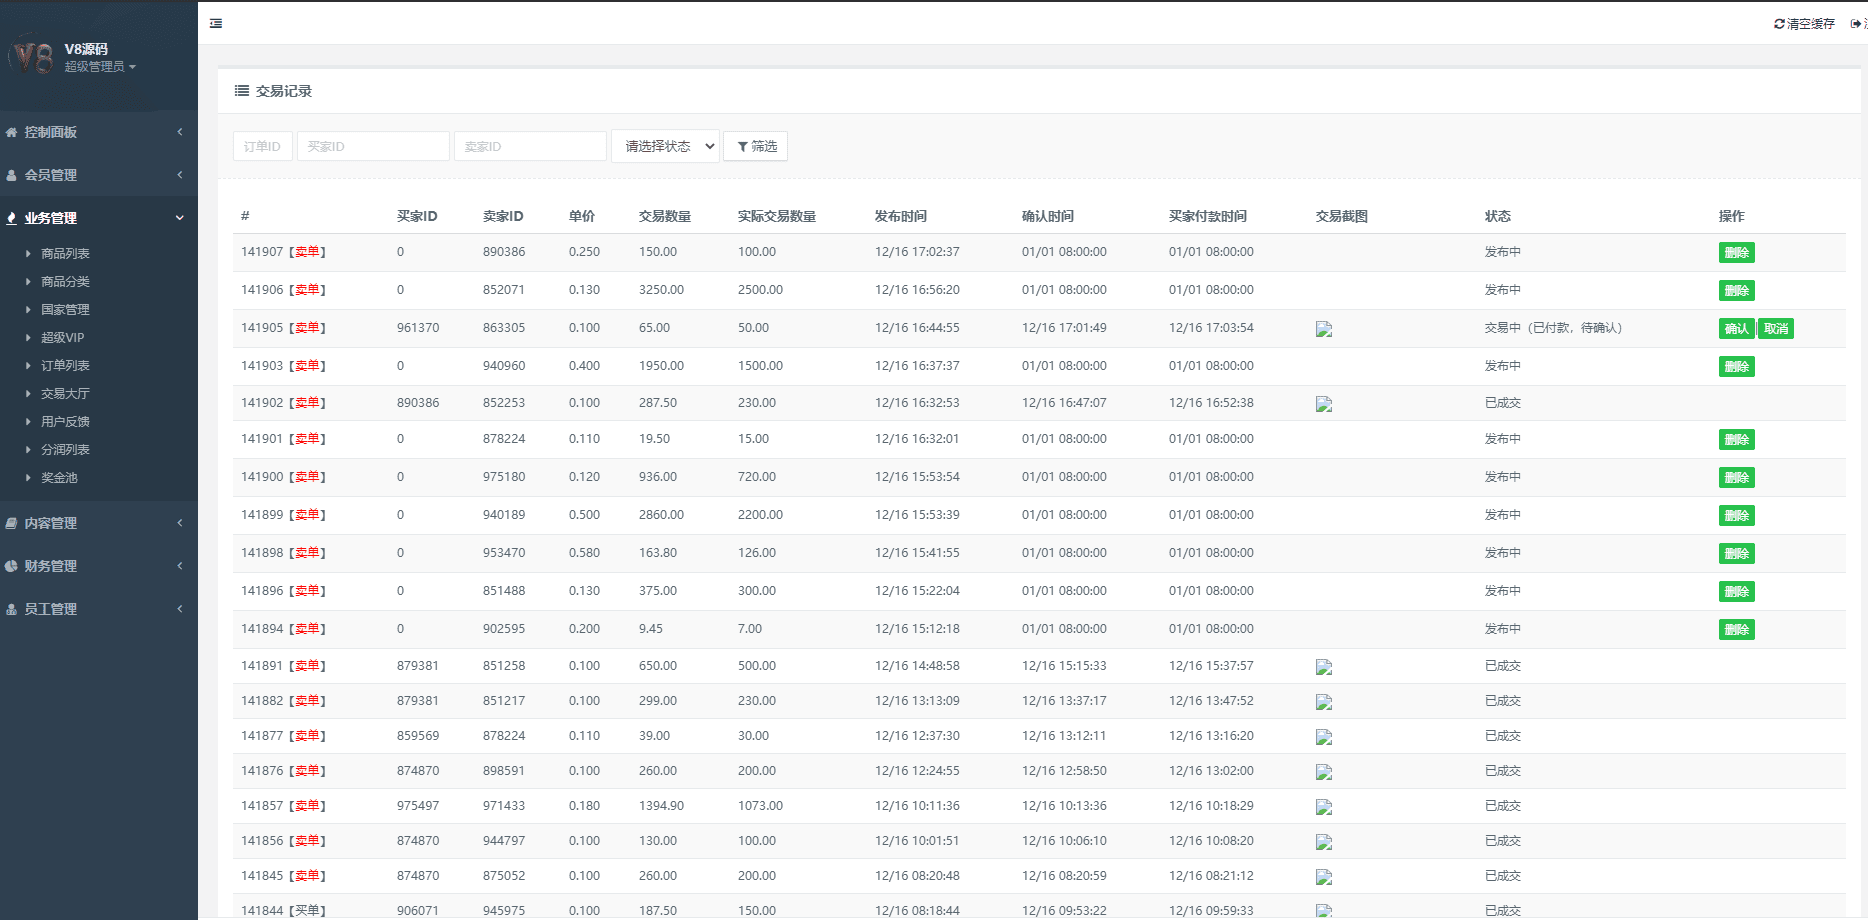Cancel order 141905 with 取消 button
This screenshot has height=920, width=1868.
click(1776, 329)
